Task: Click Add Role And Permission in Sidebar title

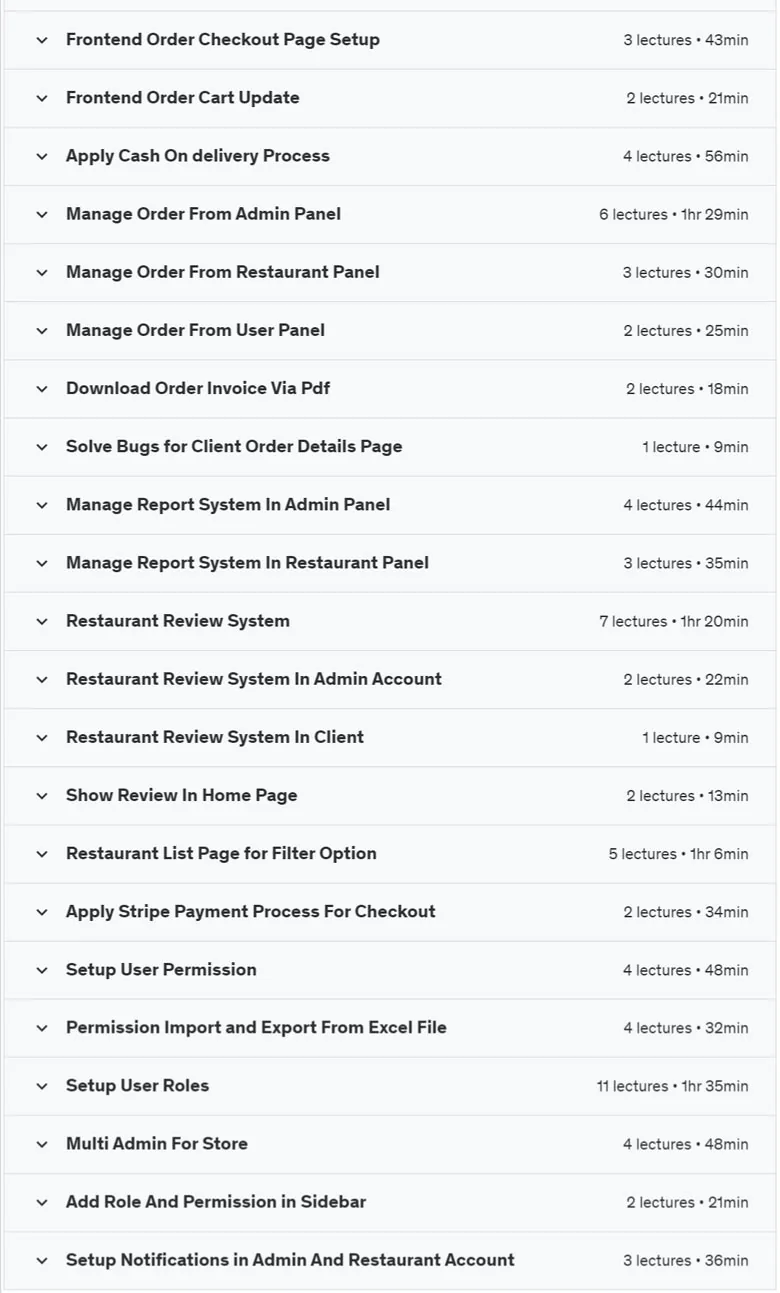Action: click(216, 1202)
